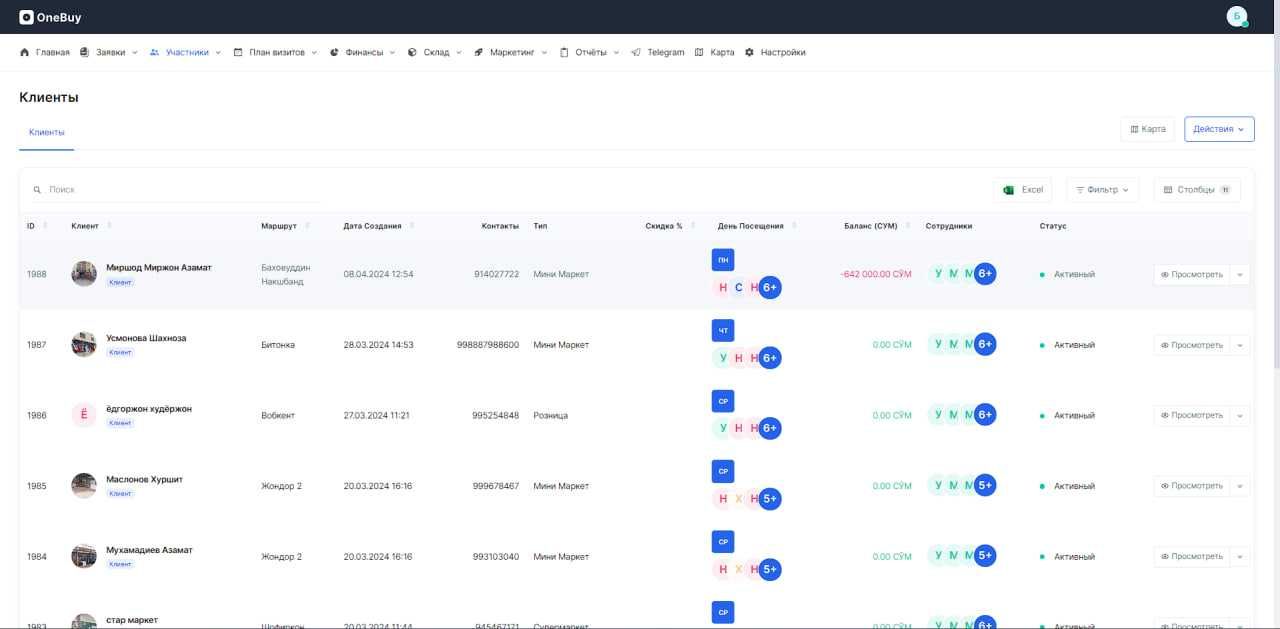
Task: Sort by Скидка % column
Action: point(669,226)
